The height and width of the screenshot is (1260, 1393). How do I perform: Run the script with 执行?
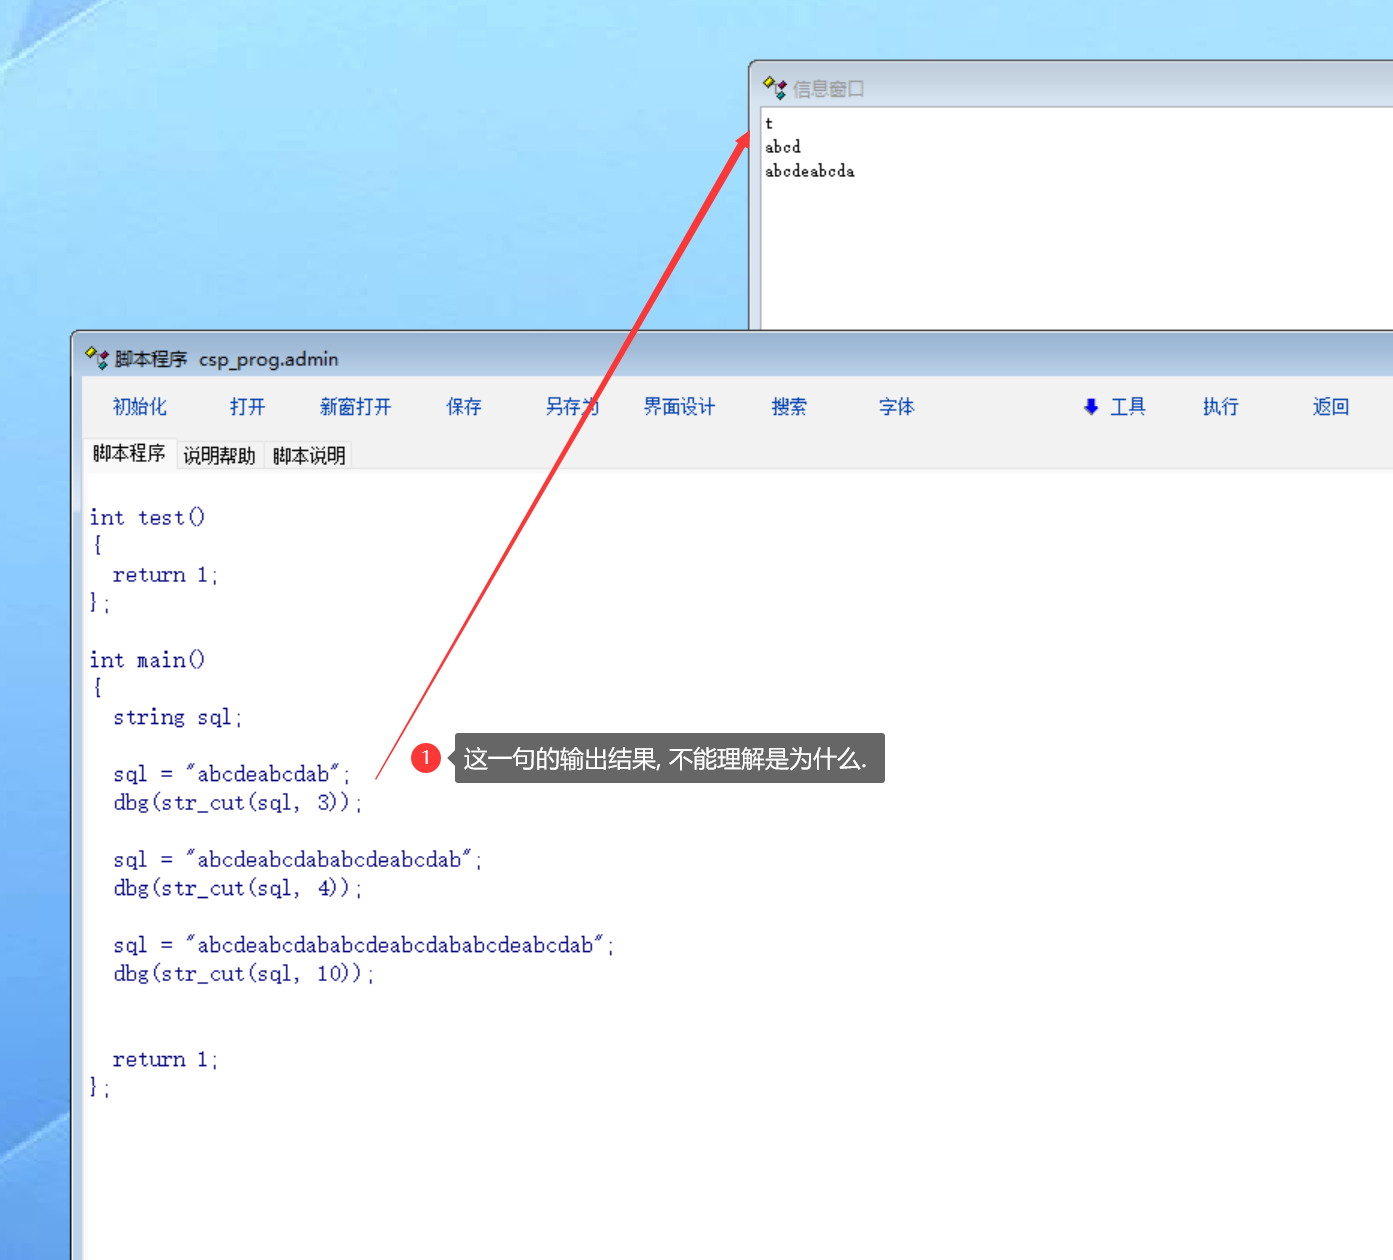(x=1220, y=407)
